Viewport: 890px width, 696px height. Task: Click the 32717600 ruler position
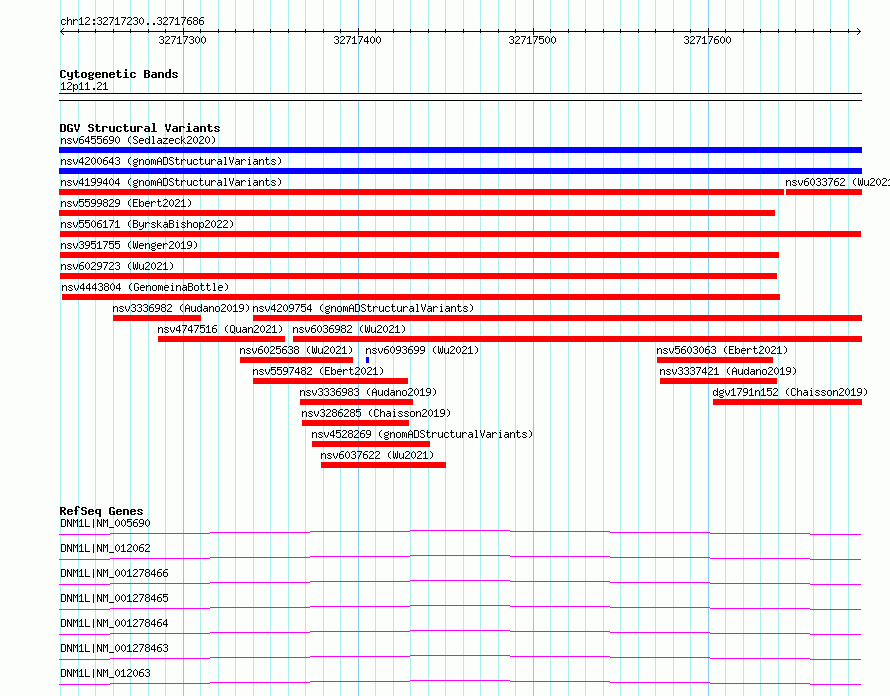pyautogui.click(x=707, y=40)
